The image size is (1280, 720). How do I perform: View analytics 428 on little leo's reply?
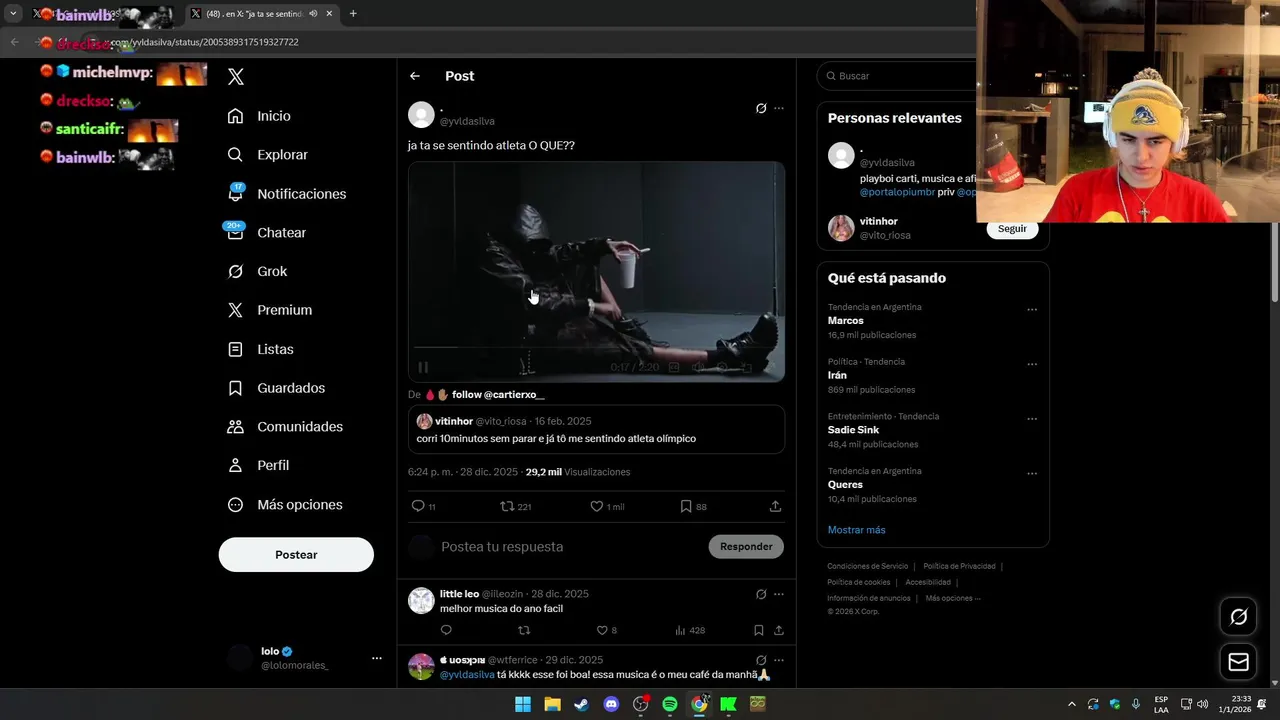690,630
